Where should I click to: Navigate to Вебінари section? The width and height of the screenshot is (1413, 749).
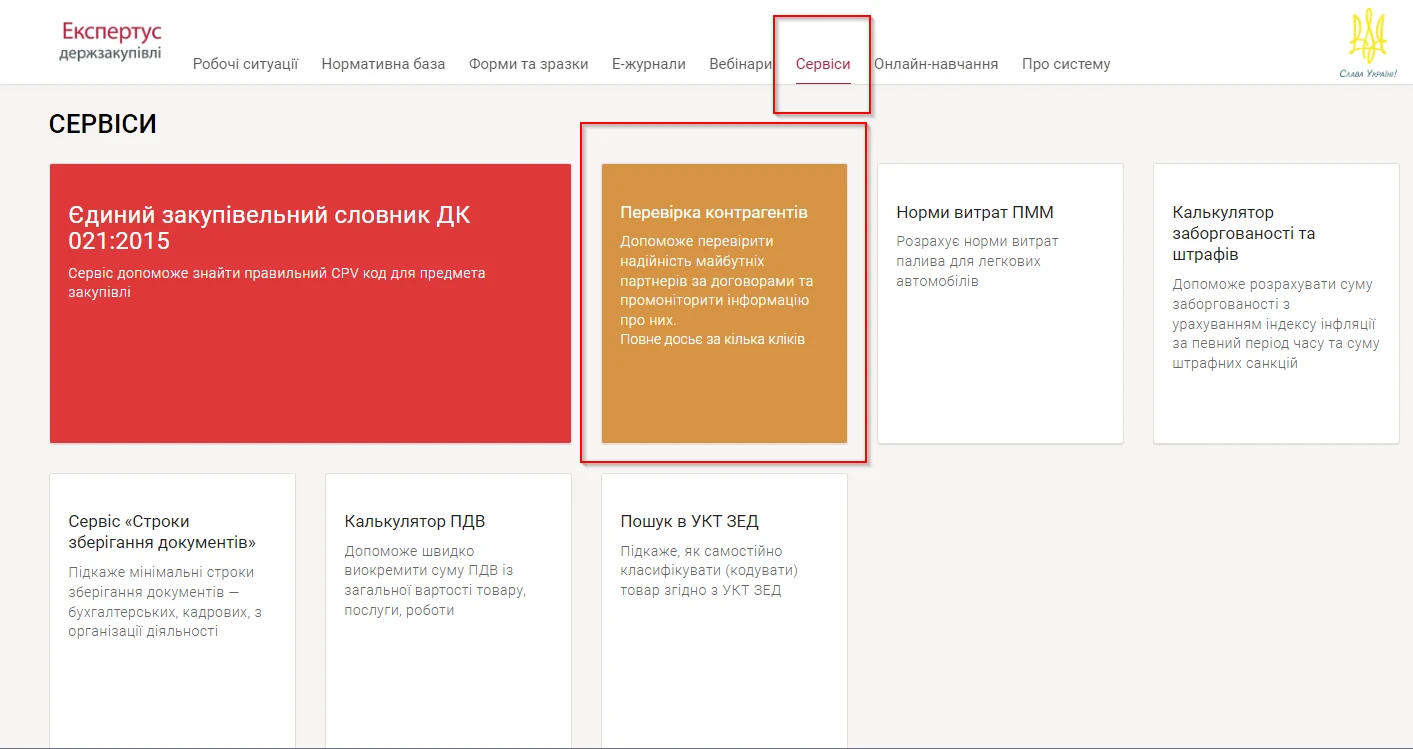[740, 64]
